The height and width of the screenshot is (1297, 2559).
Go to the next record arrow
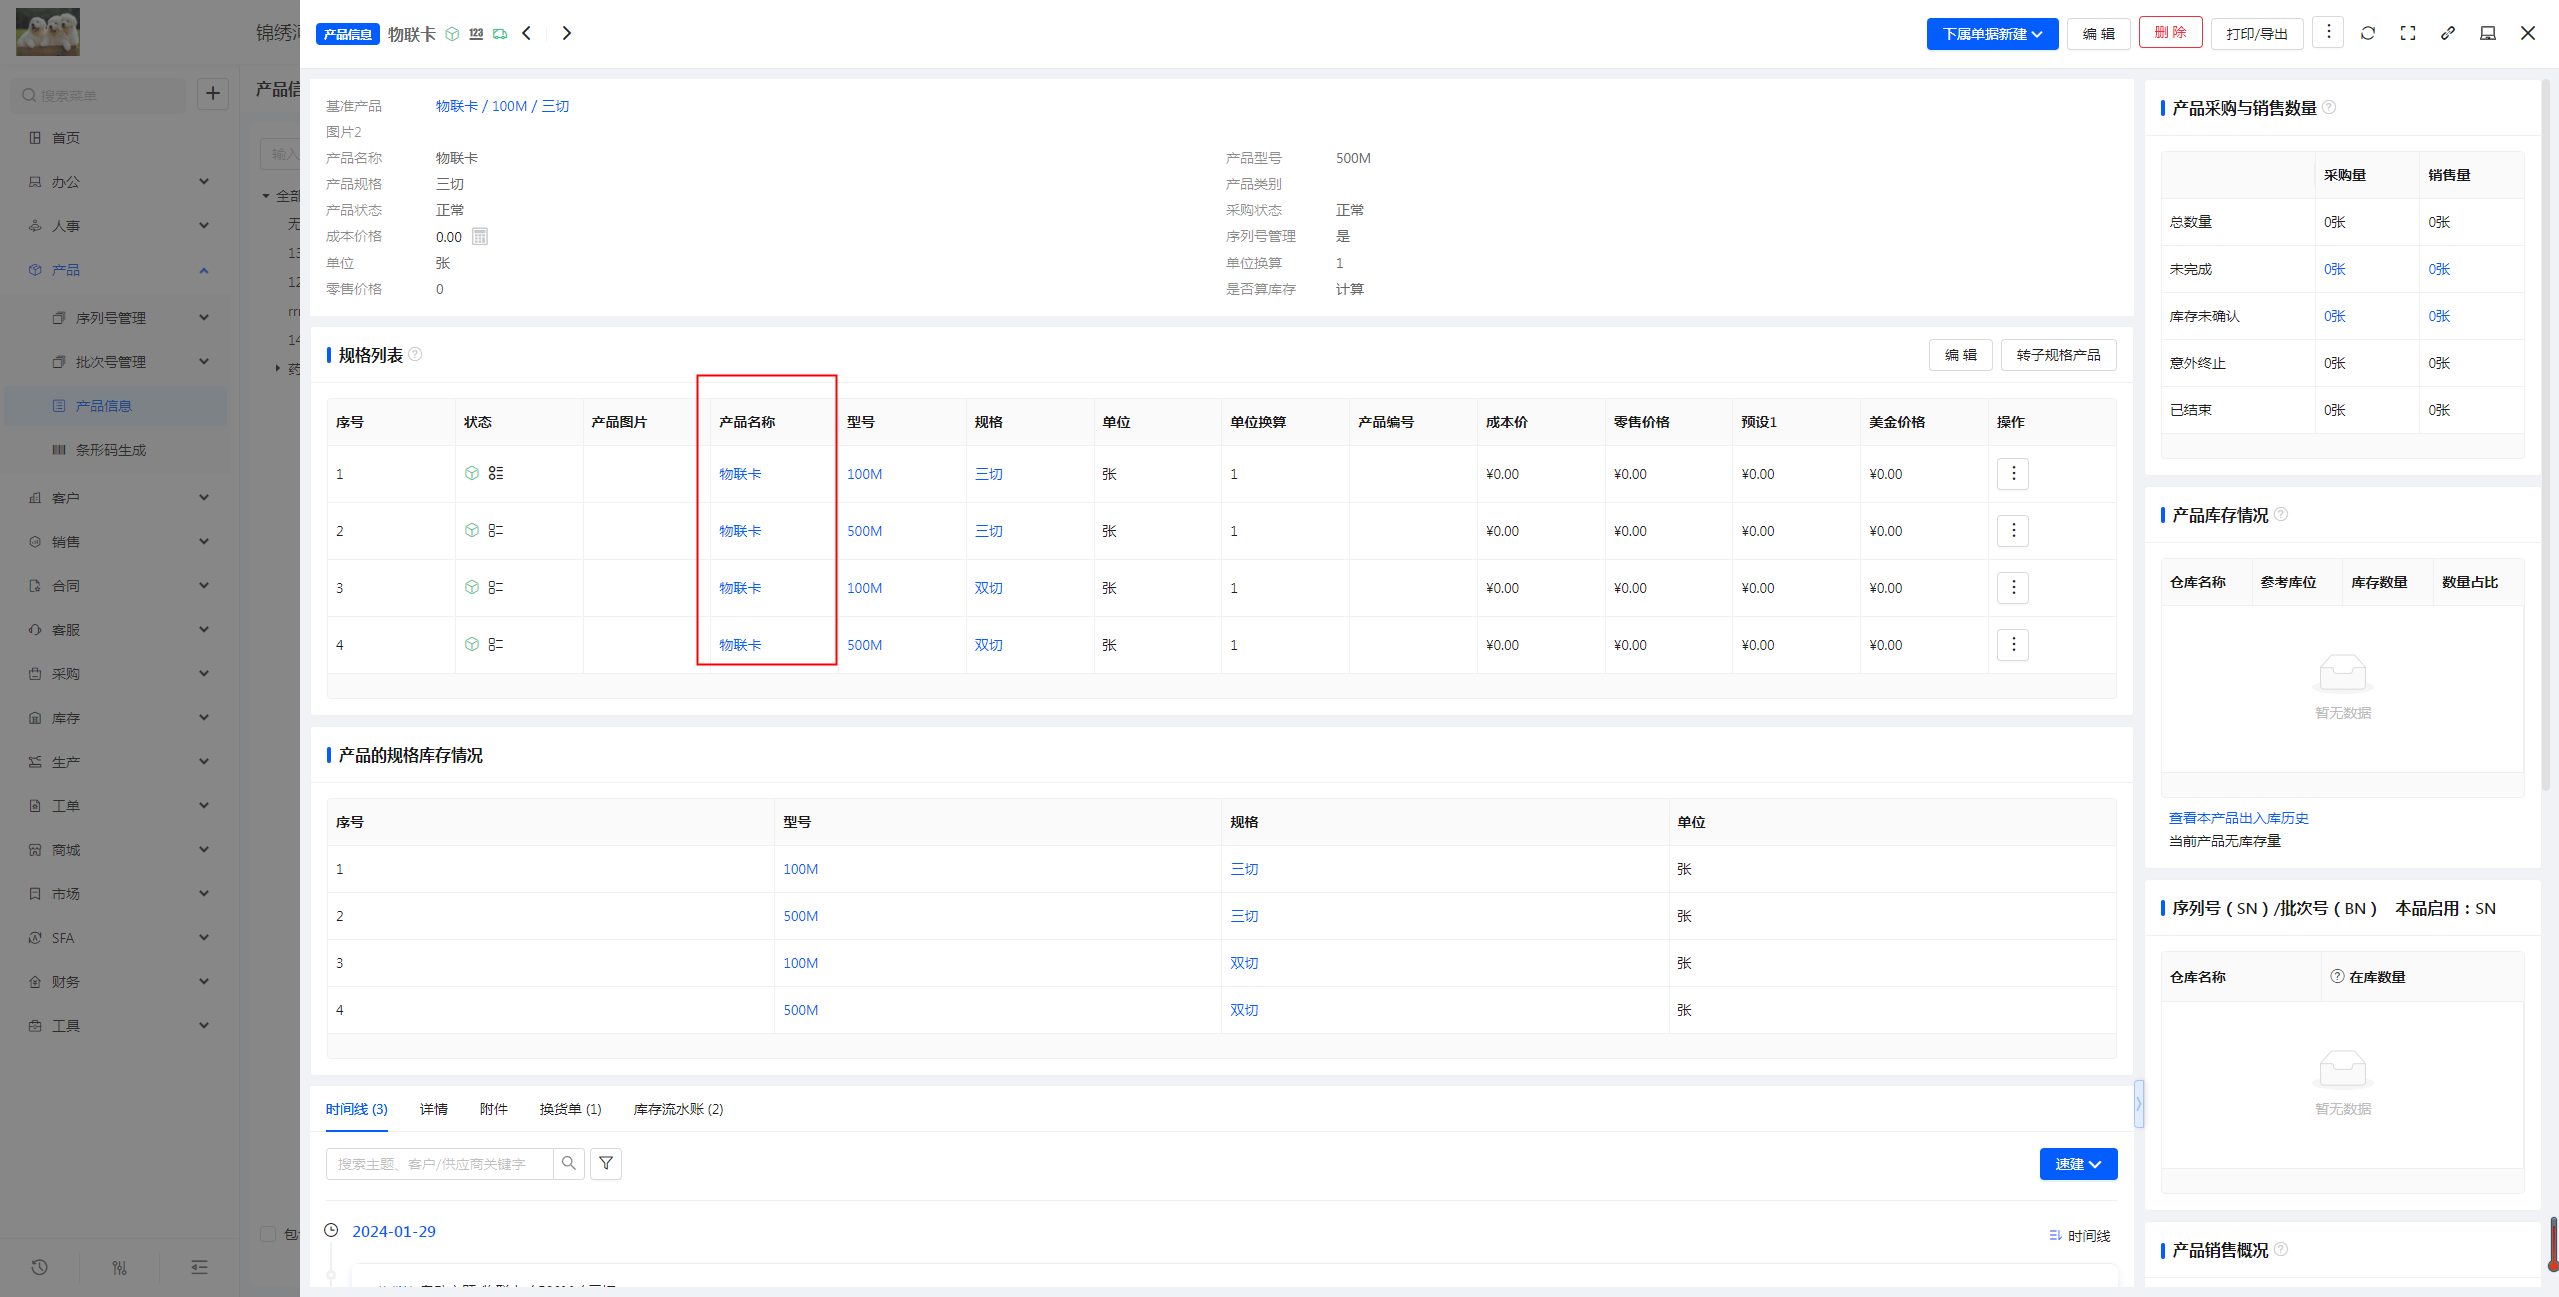[x=566, y=33]
